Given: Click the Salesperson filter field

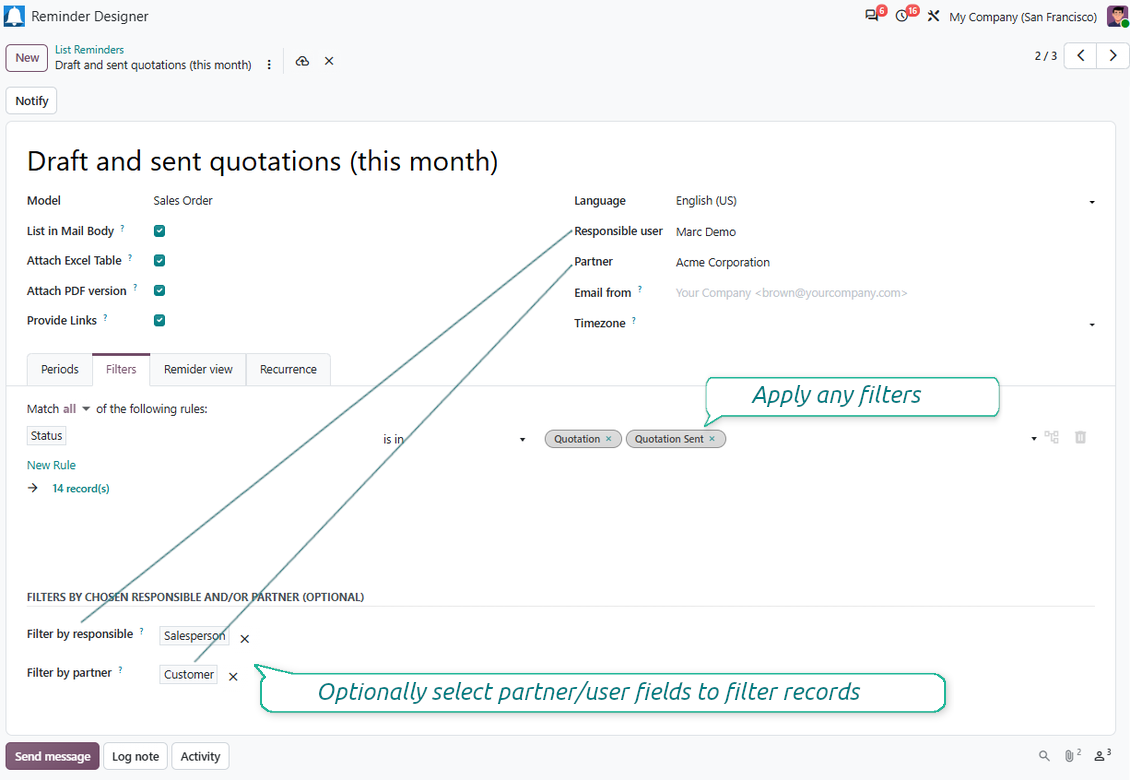Looking at the screenshot, I should [x=194, y=636].
